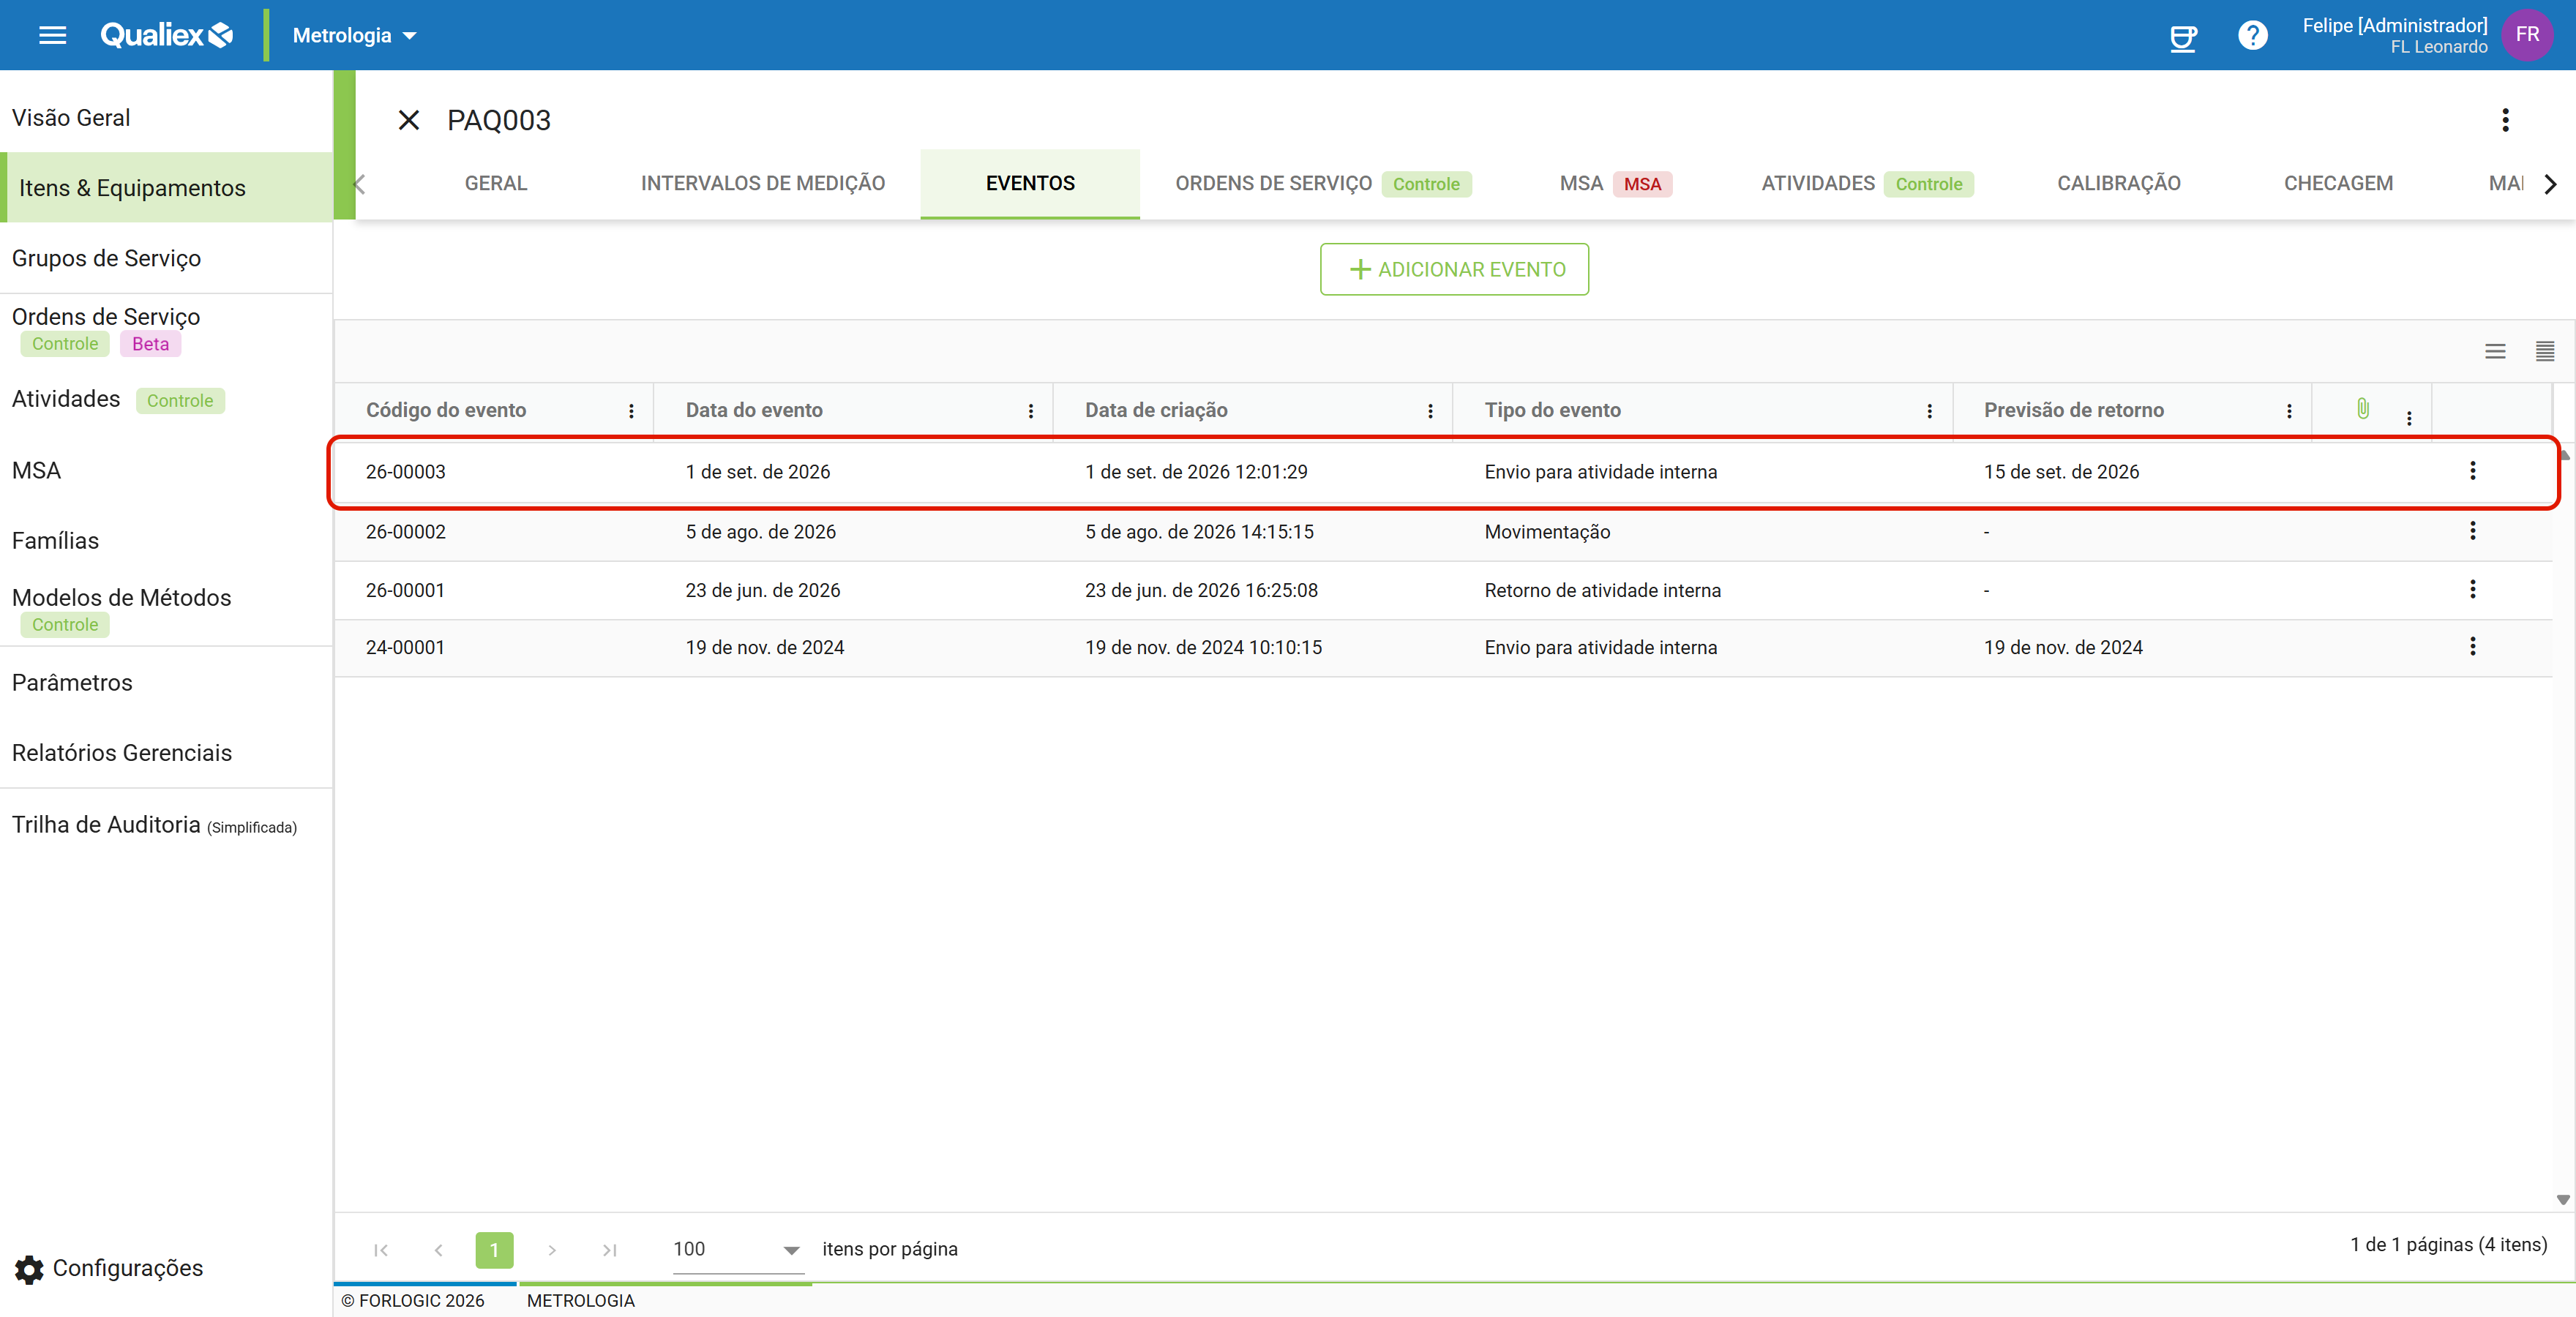The image size is (2576, 1317).
Task: Open the PAQ003 more options menu
Action: click(2505, 120)
